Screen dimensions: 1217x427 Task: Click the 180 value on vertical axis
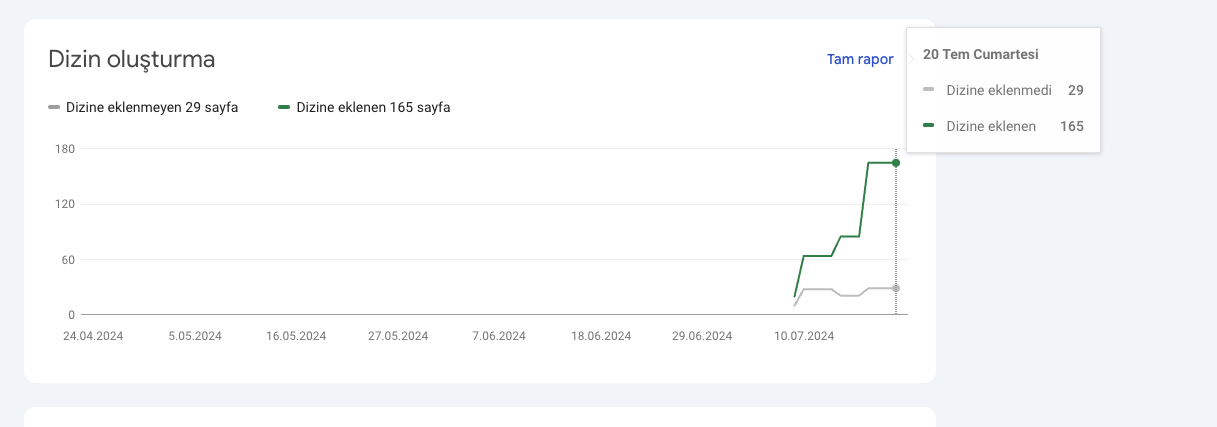pyautogui.click(x=65, y=149)
